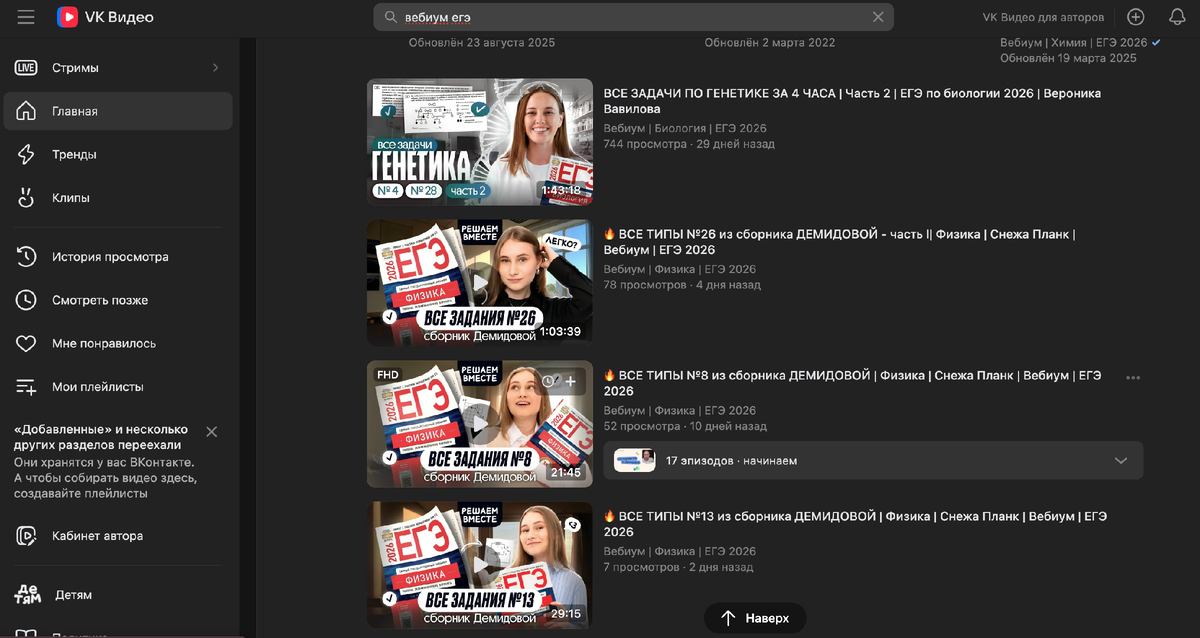This screenshot has height=638, width=1200.
Task: Expand the Стримы chevron arrow
Action: pos(215,68)
